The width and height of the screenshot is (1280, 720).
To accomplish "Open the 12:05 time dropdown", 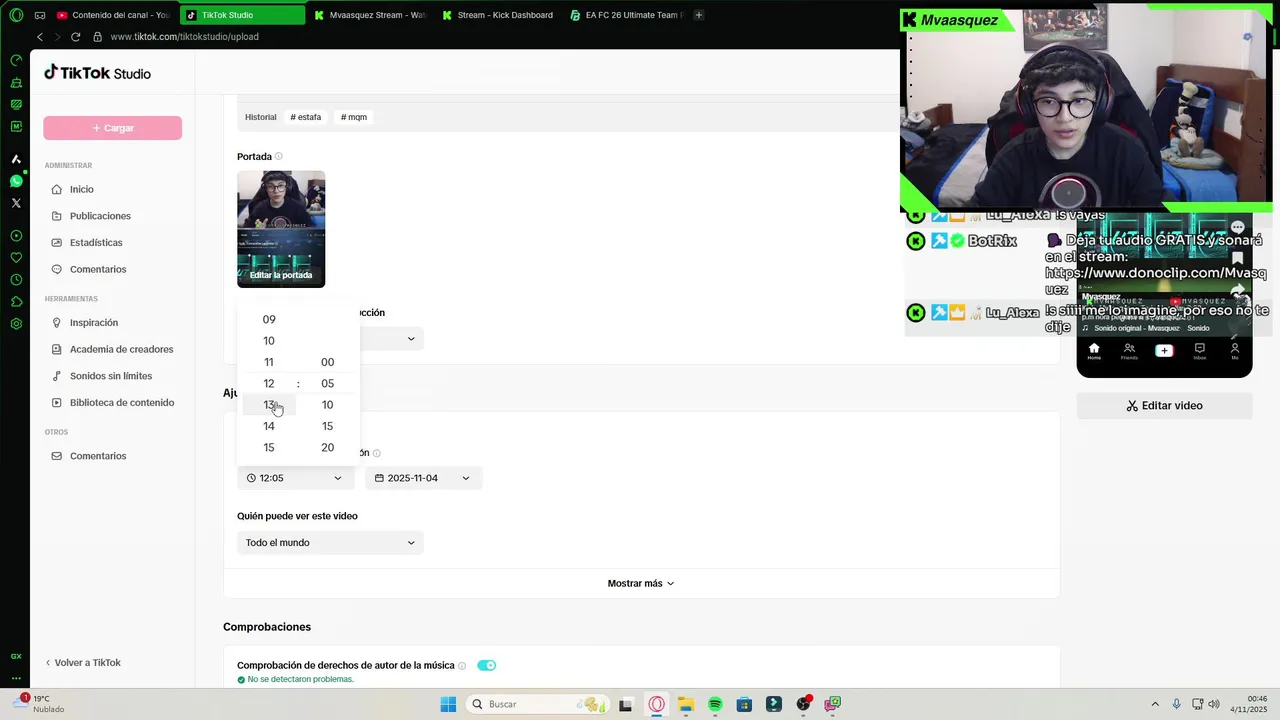I will coord(295,478).
